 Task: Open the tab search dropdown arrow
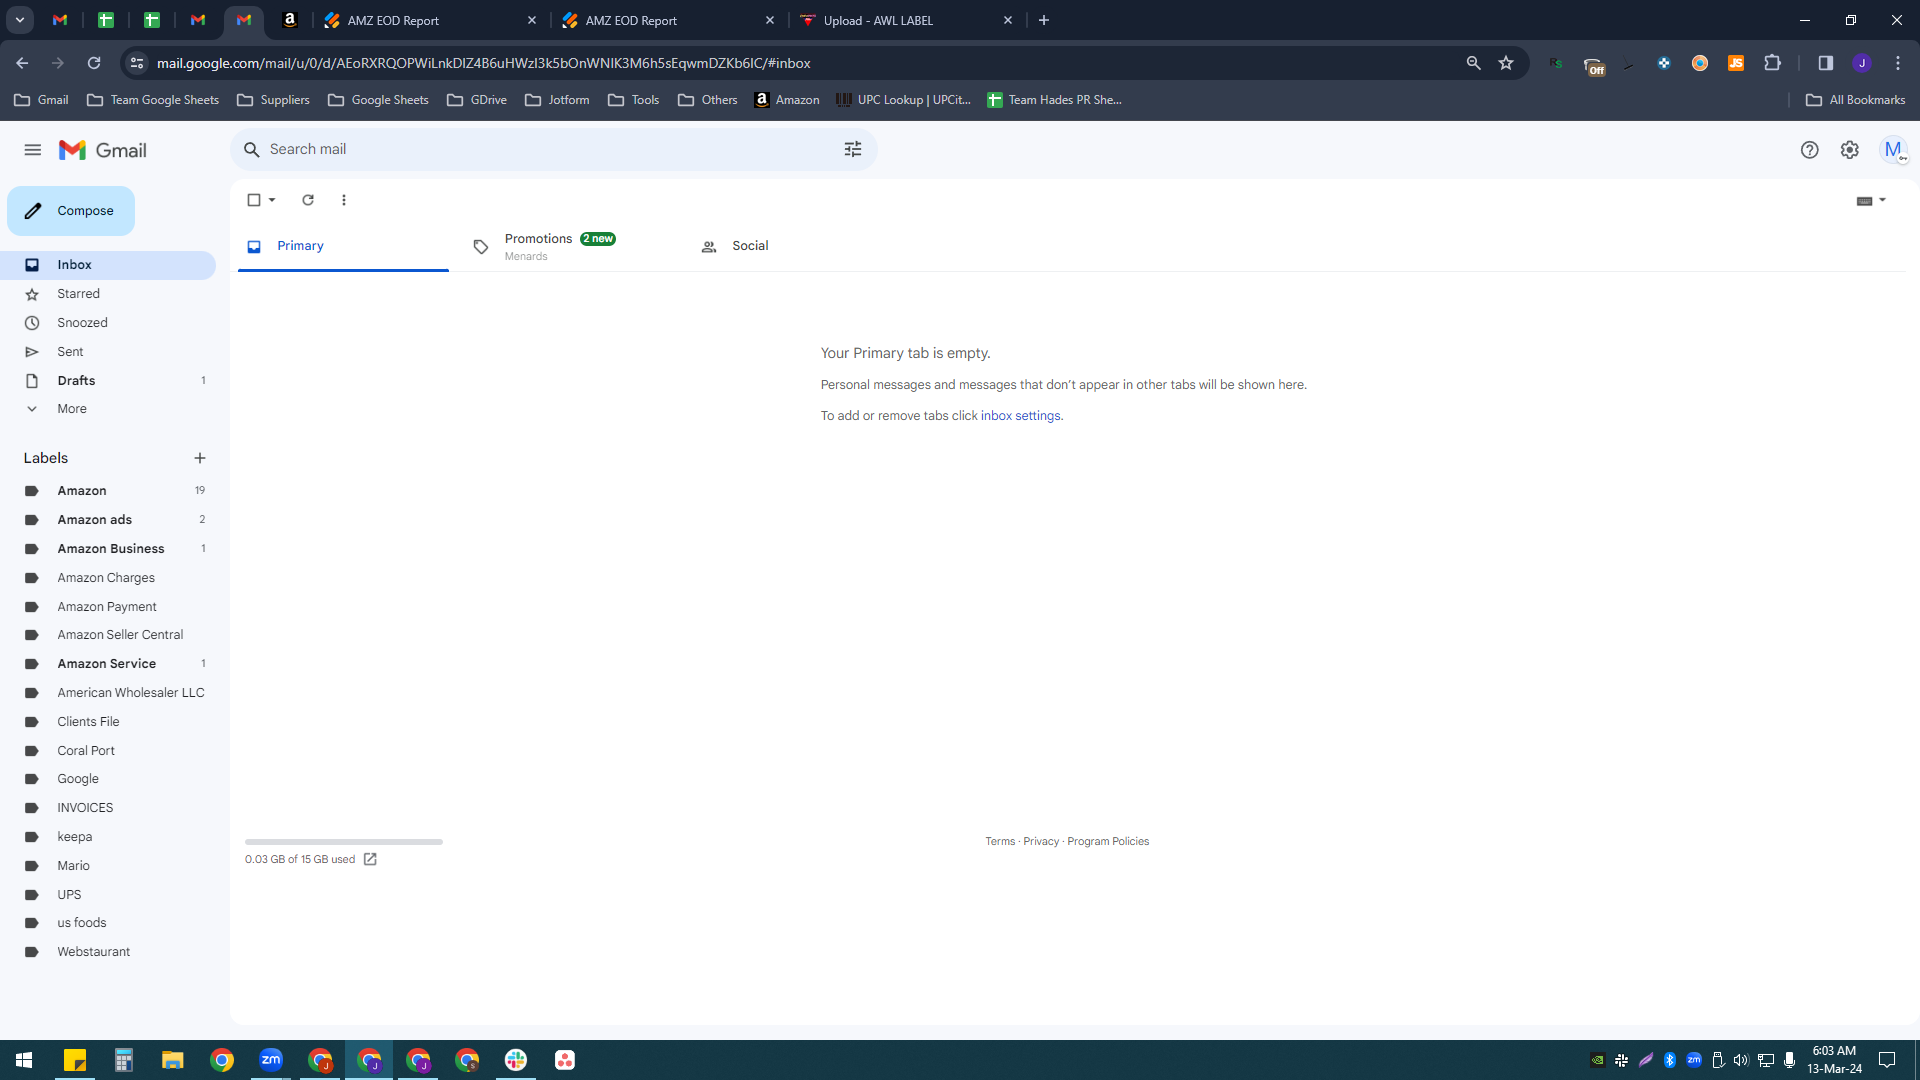20,20
